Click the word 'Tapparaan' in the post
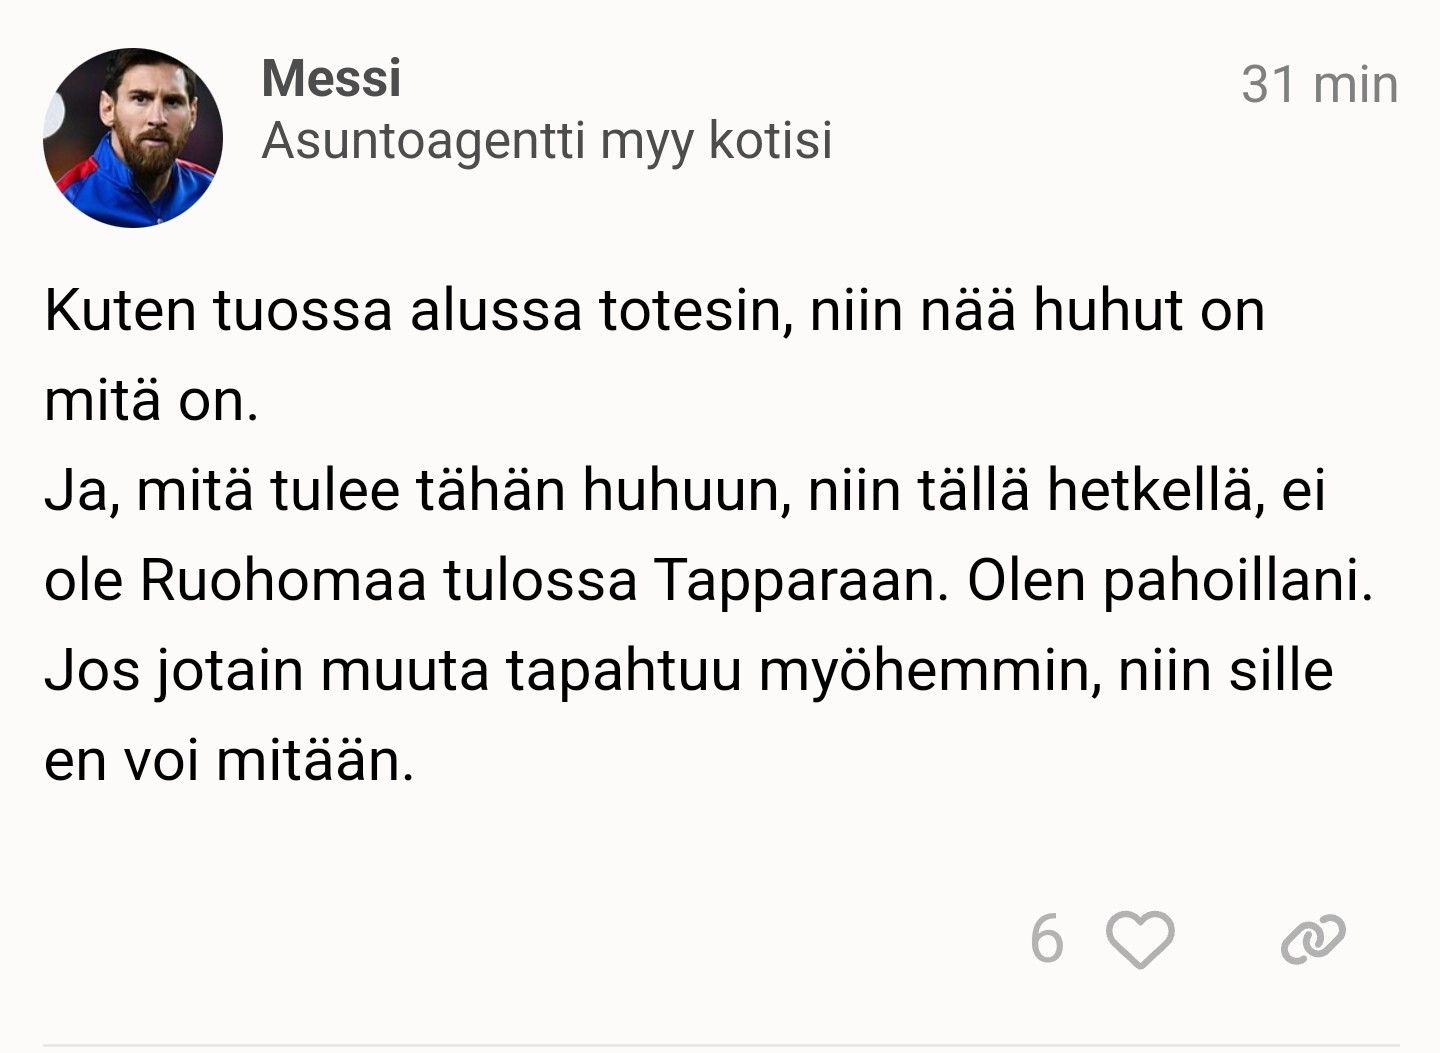The image size is (1440, 1053). coord(800,580)
